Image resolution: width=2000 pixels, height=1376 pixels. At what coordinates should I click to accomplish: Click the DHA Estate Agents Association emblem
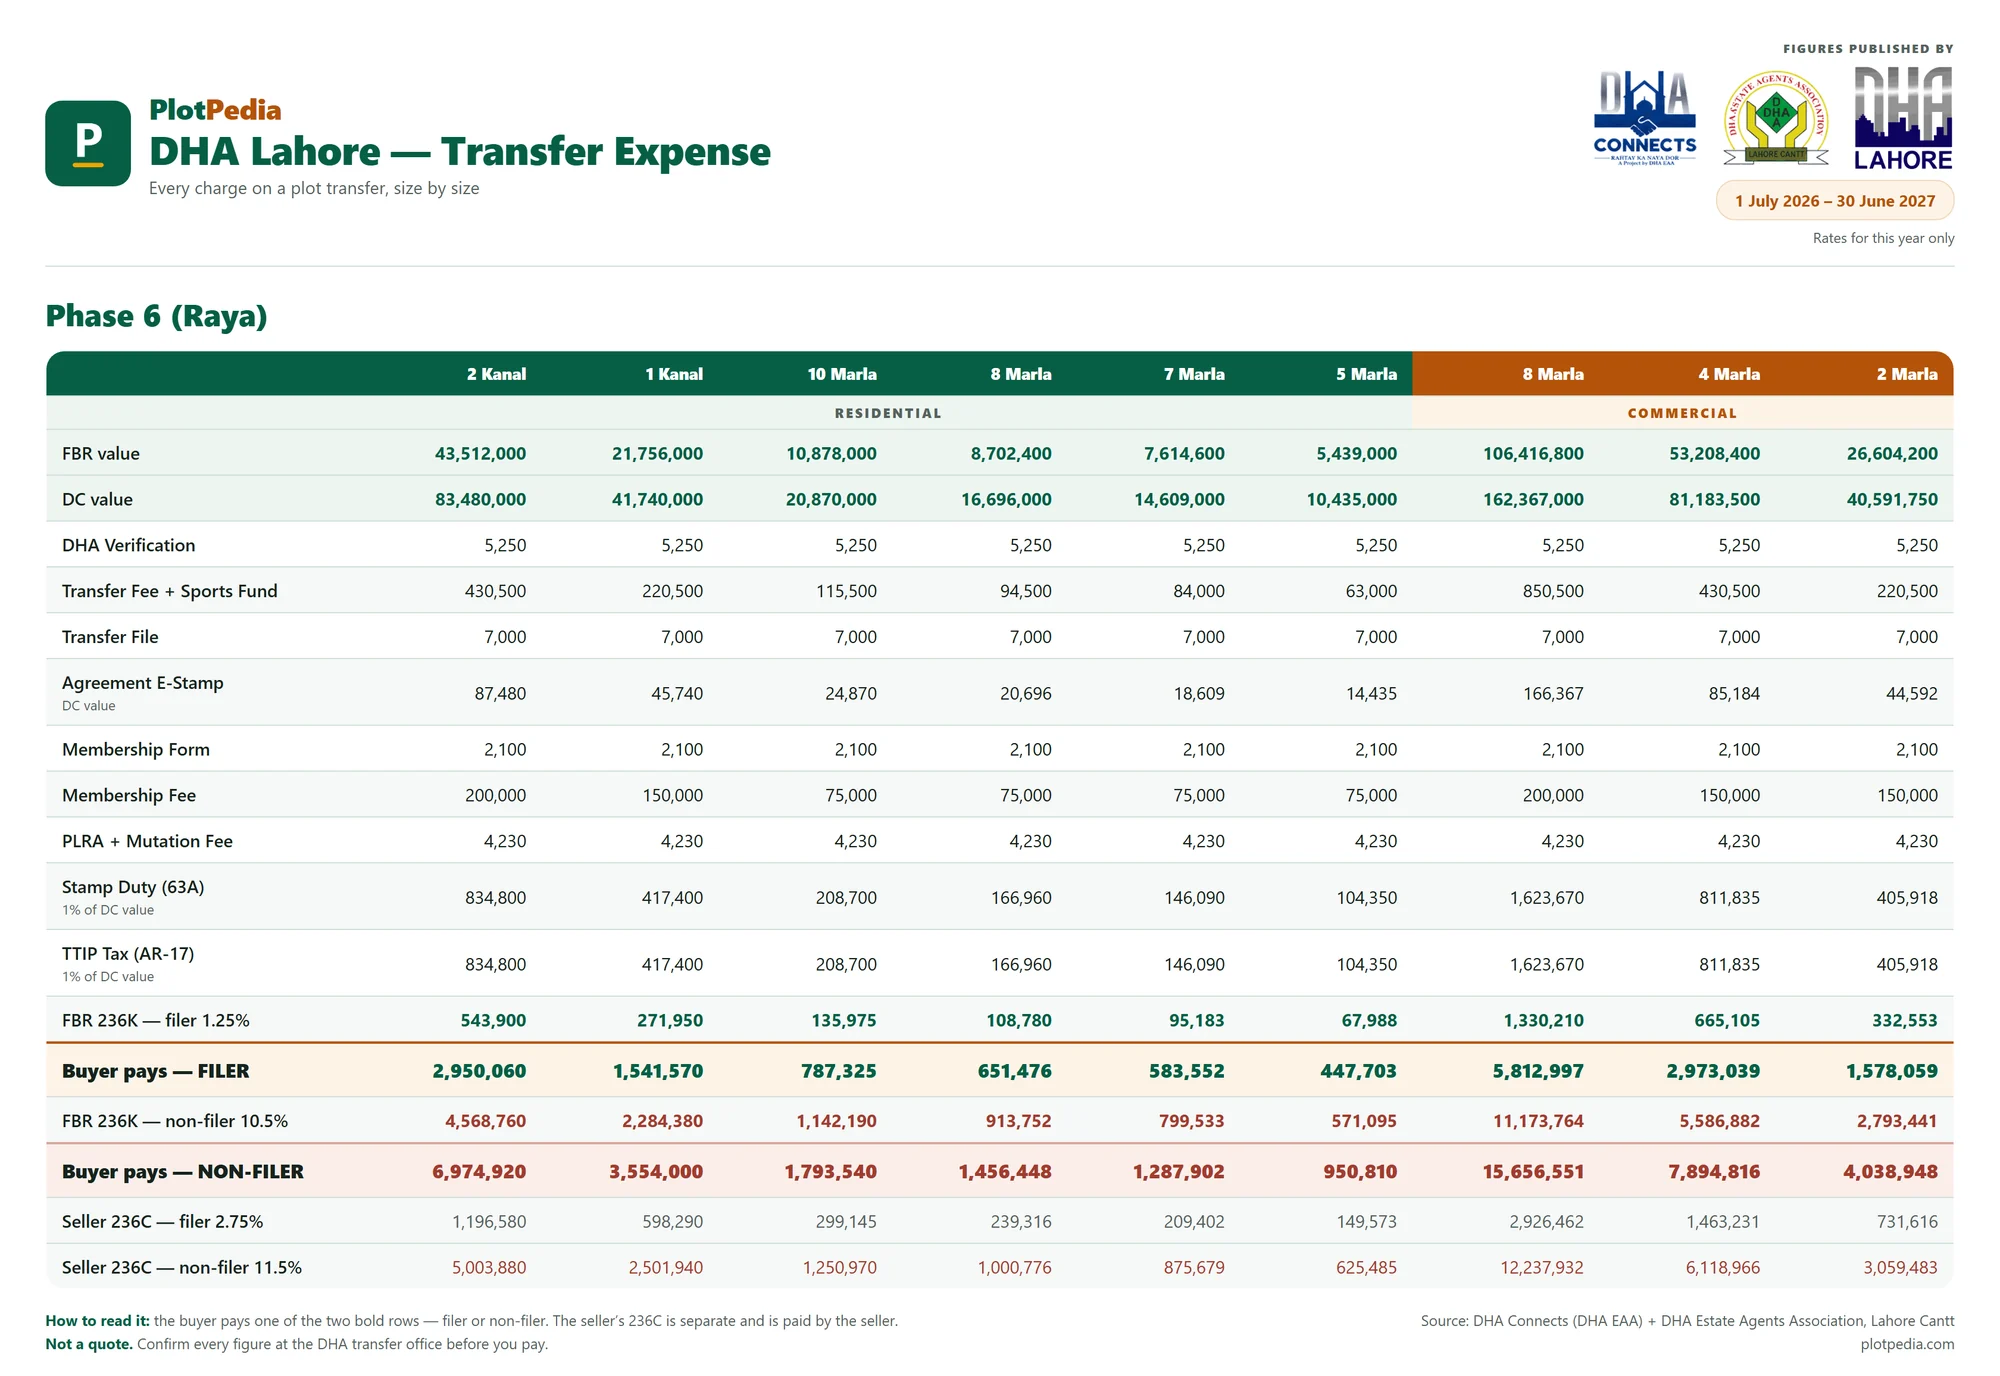tap(1776, 118)
